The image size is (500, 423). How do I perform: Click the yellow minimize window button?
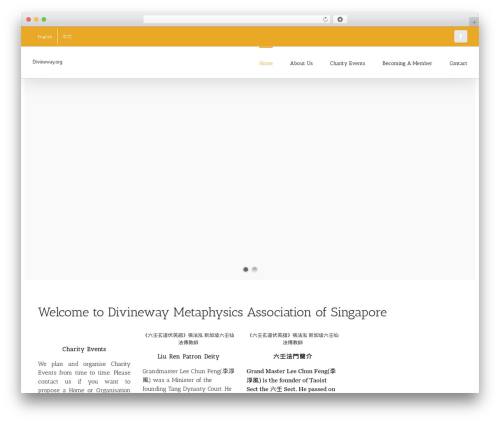point(36,20)
